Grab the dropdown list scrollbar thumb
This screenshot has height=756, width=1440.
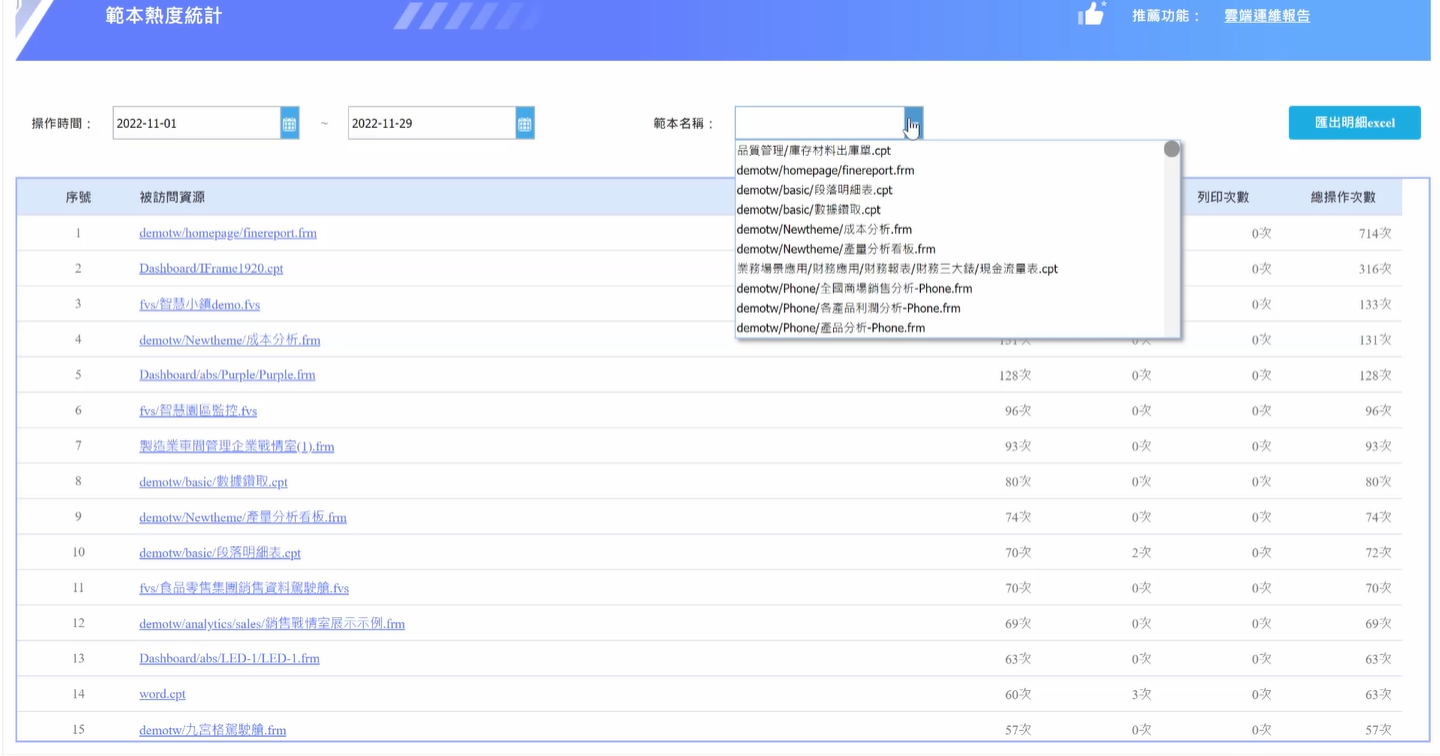click(x=1172, y=150)
